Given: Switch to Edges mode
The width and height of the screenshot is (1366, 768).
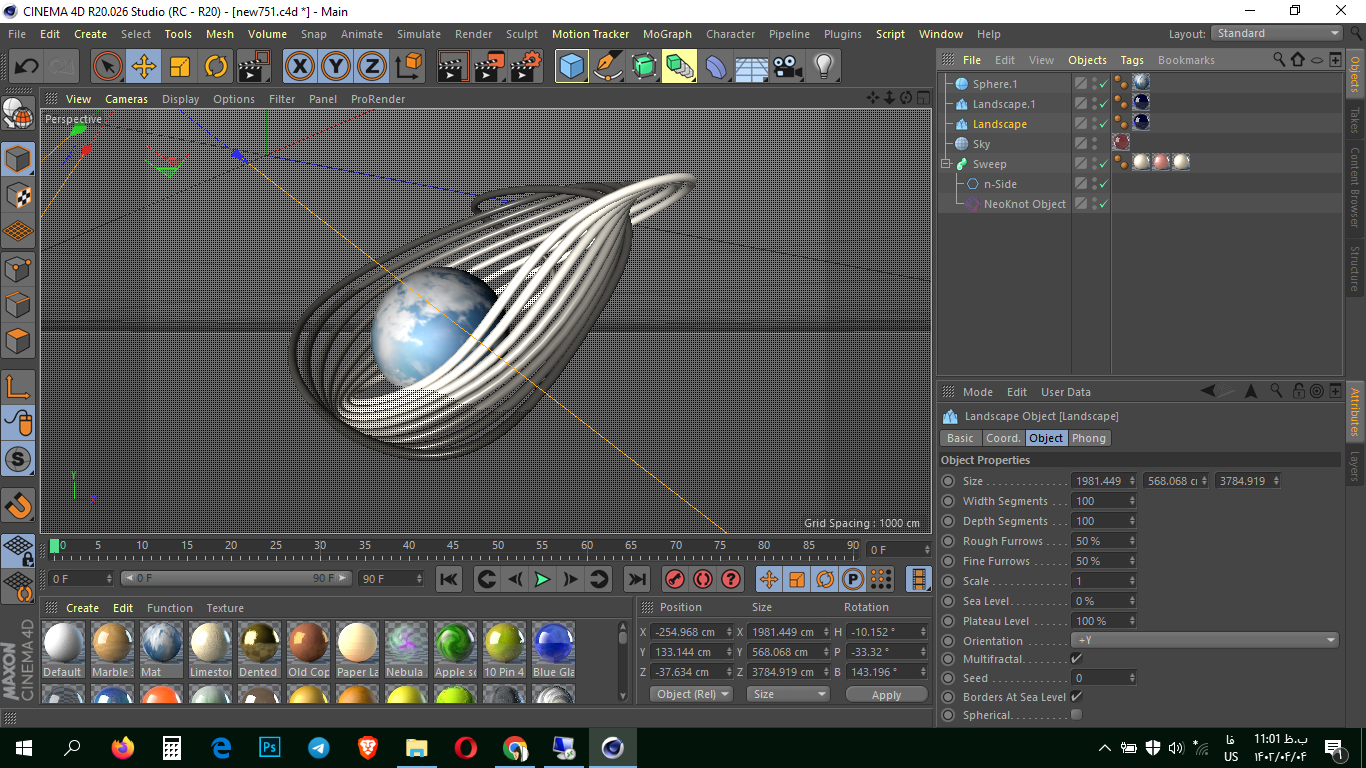Looking at the screenshot, I should (x=19, y=305).
